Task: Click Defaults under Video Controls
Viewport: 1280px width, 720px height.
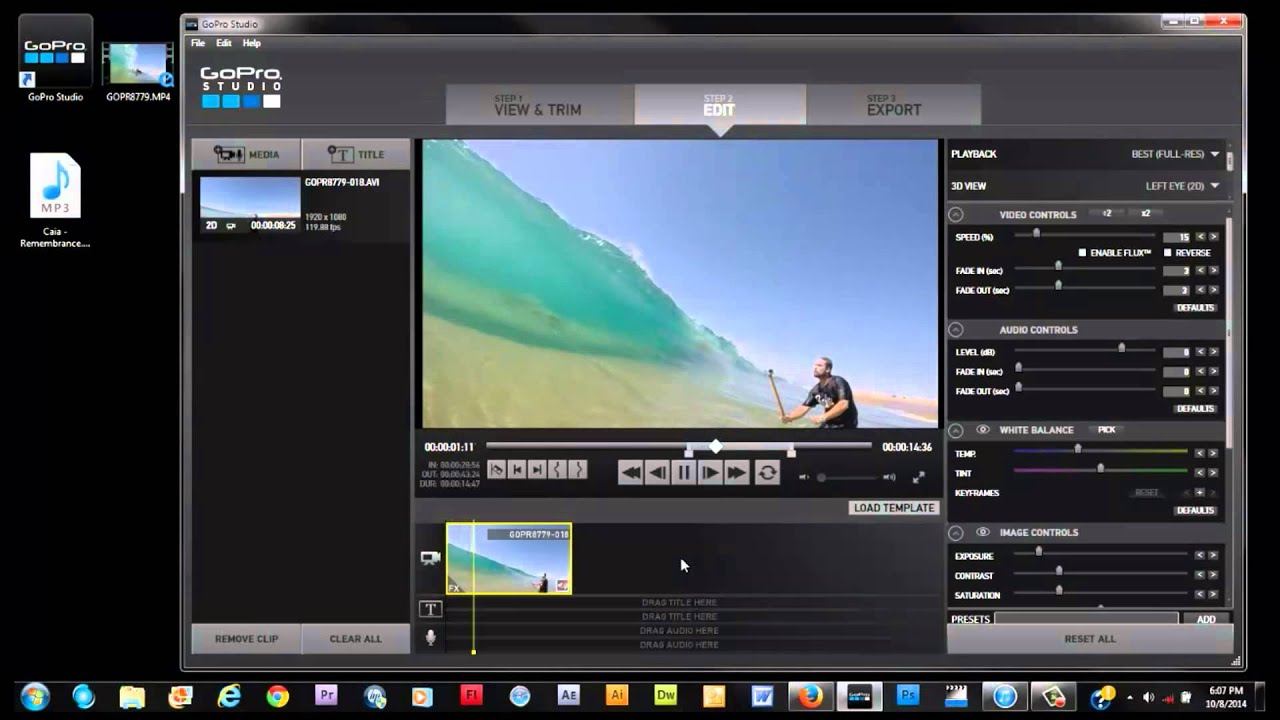Action: (1195, 308)
